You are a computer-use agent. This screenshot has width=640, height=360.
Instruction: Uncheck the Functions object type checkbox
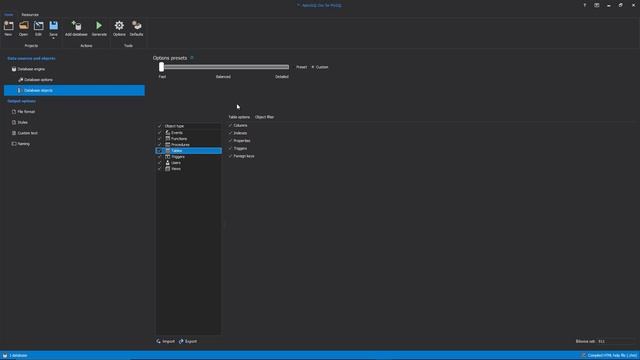tap(160, 139)
